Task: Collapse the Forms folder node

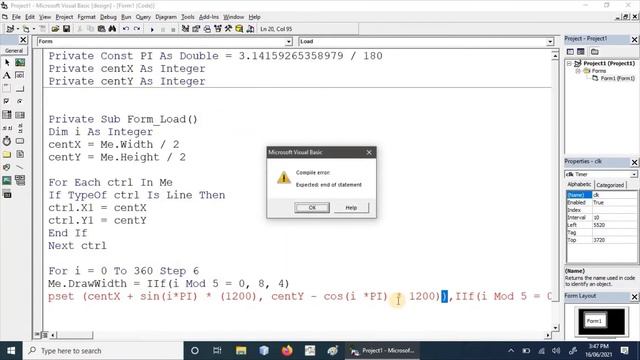Action: point(578,71)
